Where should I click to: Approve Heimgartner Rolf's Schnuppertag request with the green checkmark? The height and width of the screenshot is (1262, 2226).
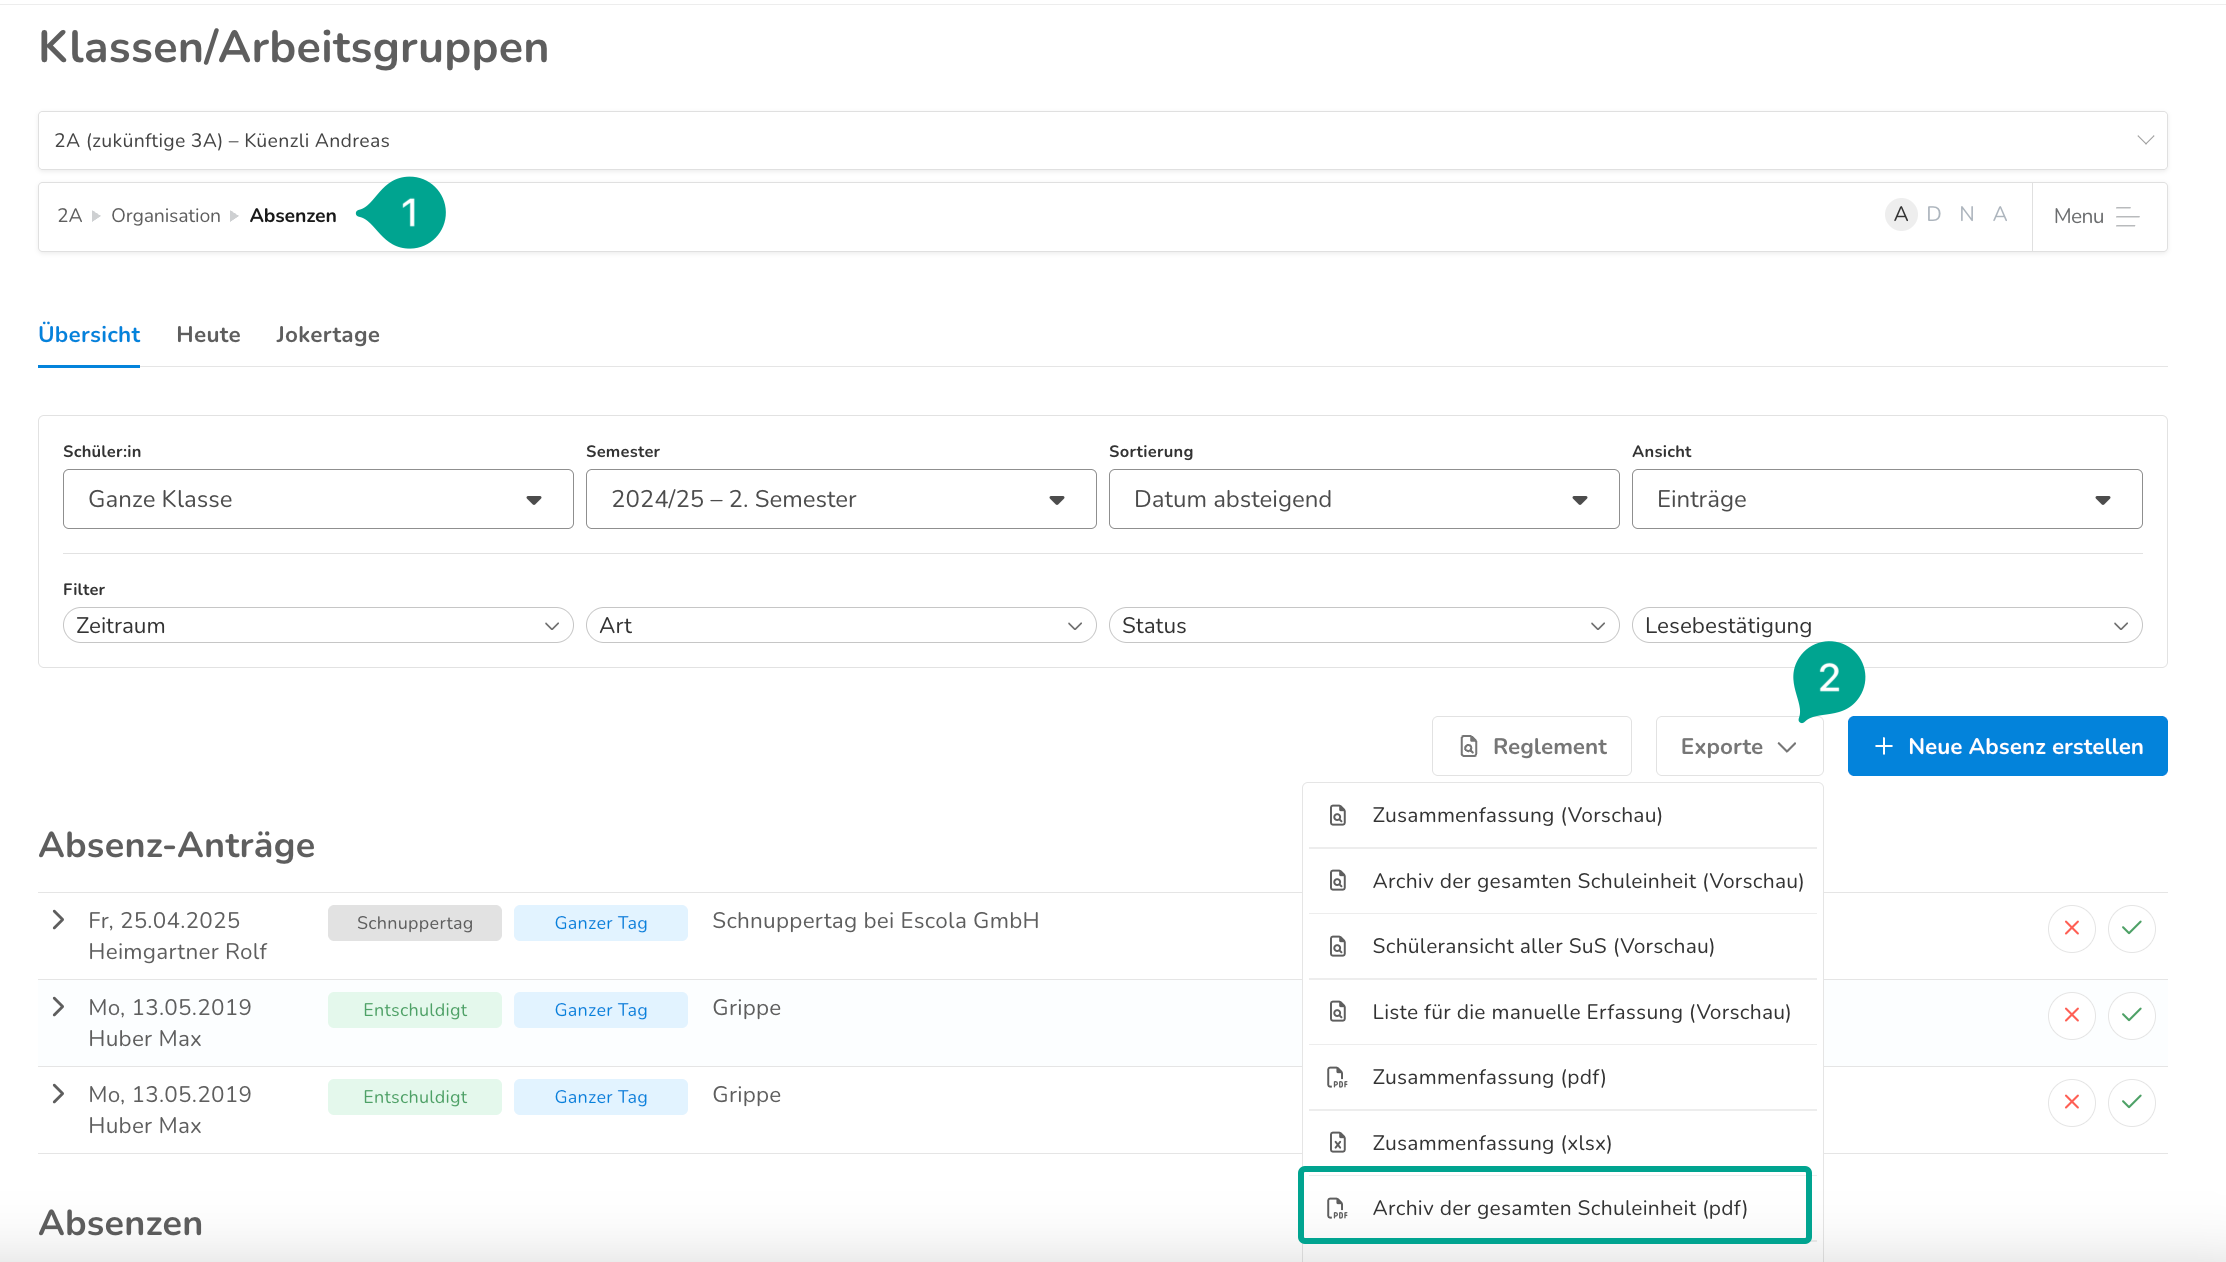click(x=2131, y=928)
